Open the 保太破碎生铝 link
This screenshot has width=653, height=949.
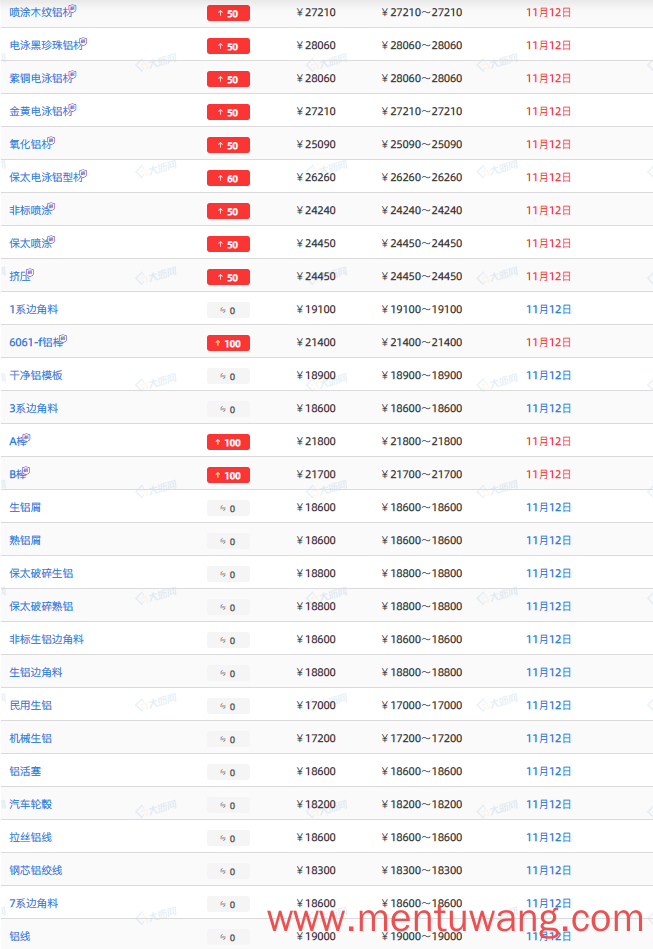tap(41, 573)
